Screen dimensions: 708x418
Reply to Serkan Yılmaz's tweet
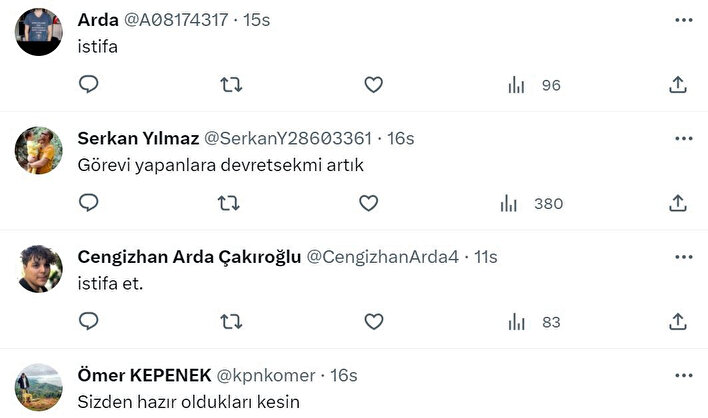88,203
